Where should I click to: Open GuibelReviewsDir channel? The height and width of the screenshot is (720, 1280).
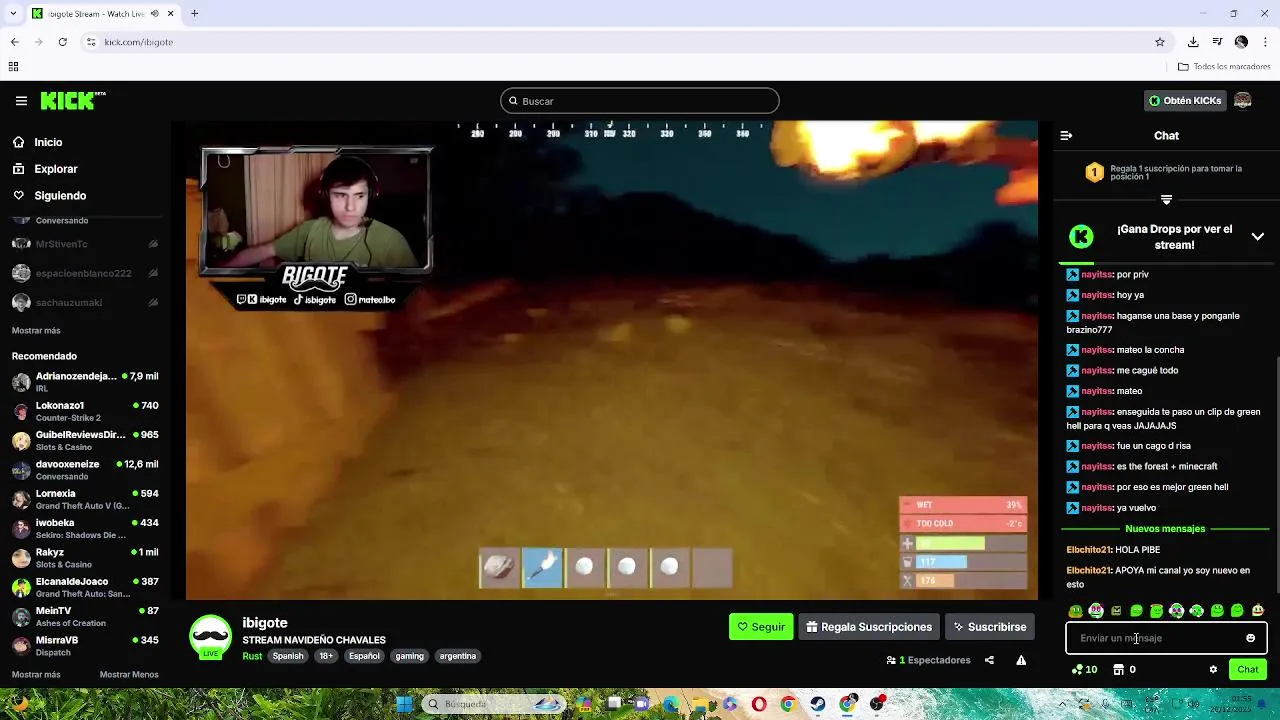pos(85,440)
